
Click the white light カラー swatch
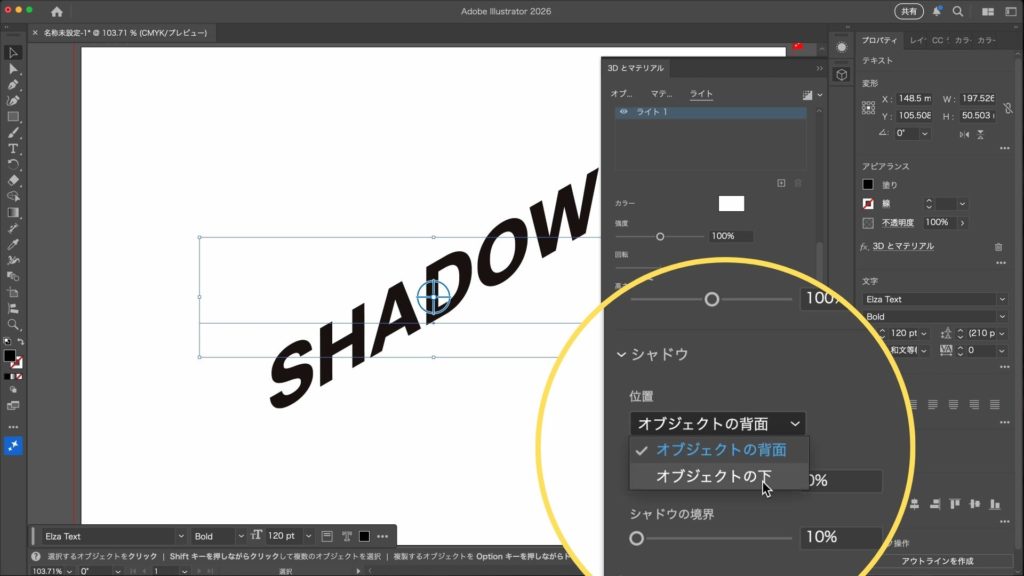(x=731, y=204)
